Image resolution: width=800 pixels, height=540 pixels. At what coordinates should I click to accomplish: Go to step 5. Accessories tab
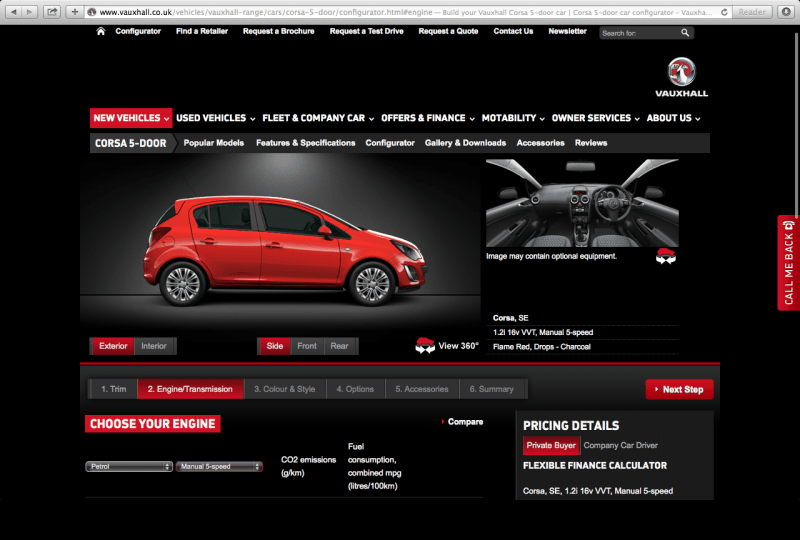tap(422, 389)
